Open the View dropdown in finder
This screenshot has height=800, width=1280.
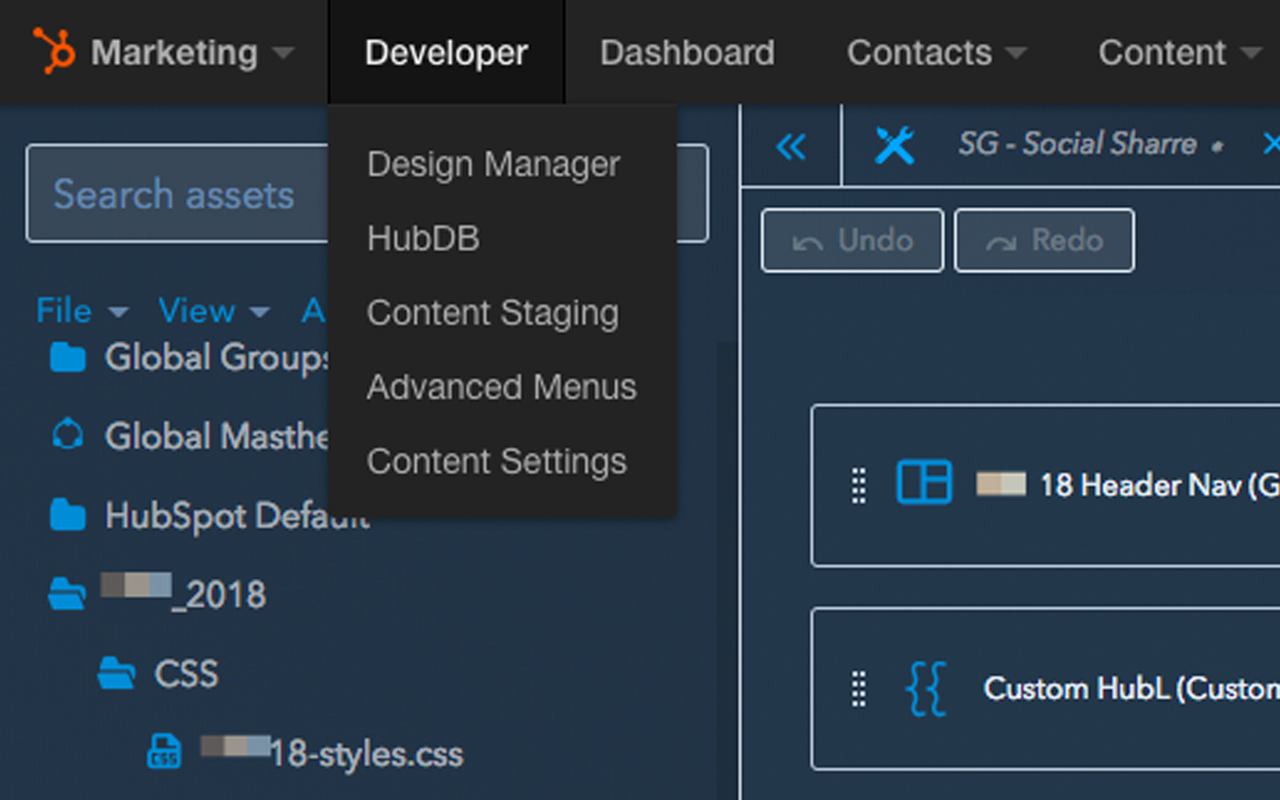[x=214, y=311]
